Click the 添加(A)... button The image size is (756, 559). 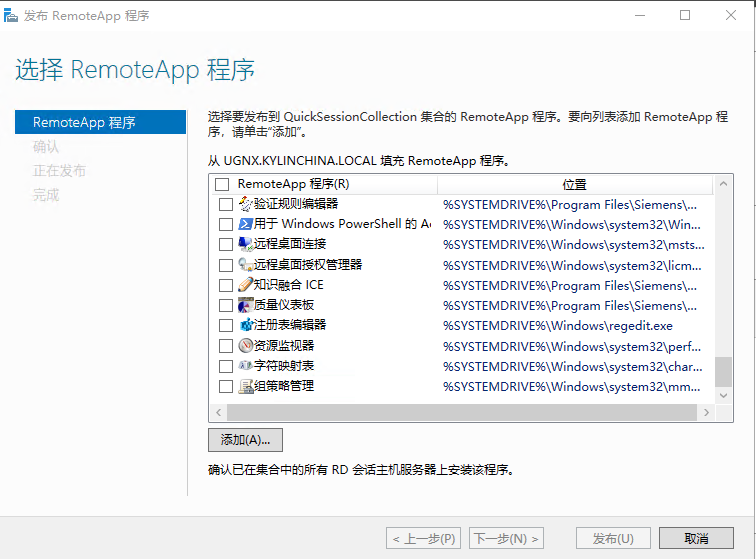(245, 440)
